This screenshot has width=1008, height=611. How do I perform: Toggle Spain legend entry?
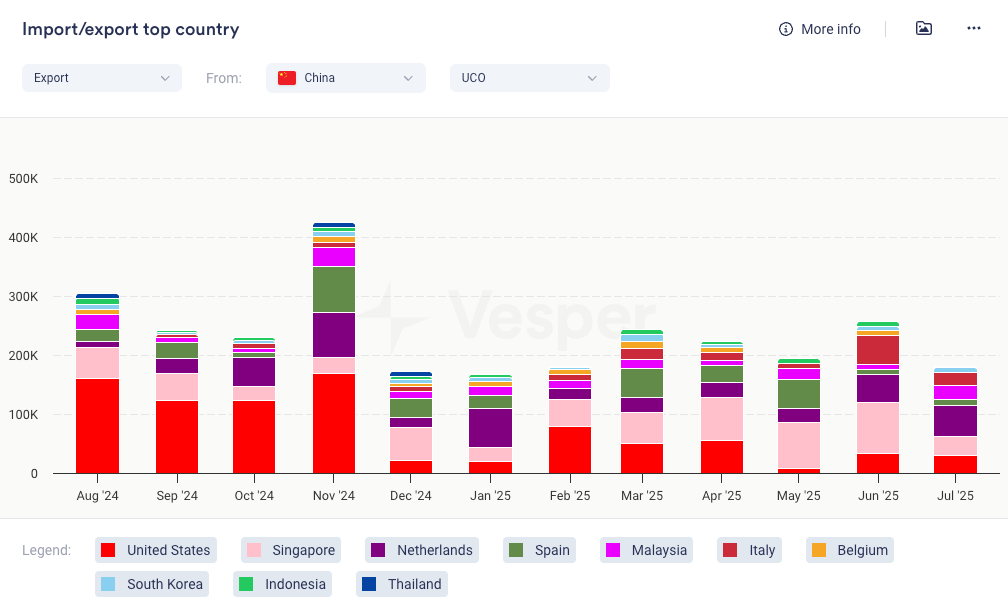click(540, 550)
